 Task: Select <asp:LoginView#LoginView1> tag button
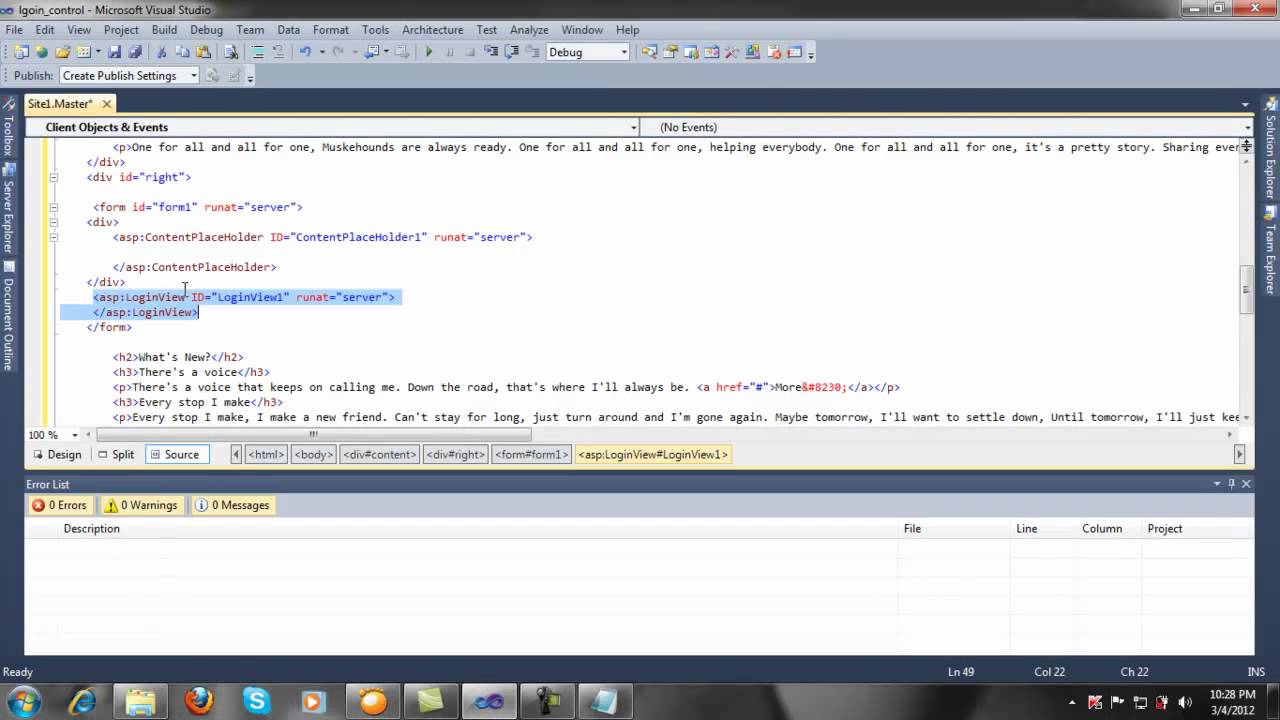(653, 454)
